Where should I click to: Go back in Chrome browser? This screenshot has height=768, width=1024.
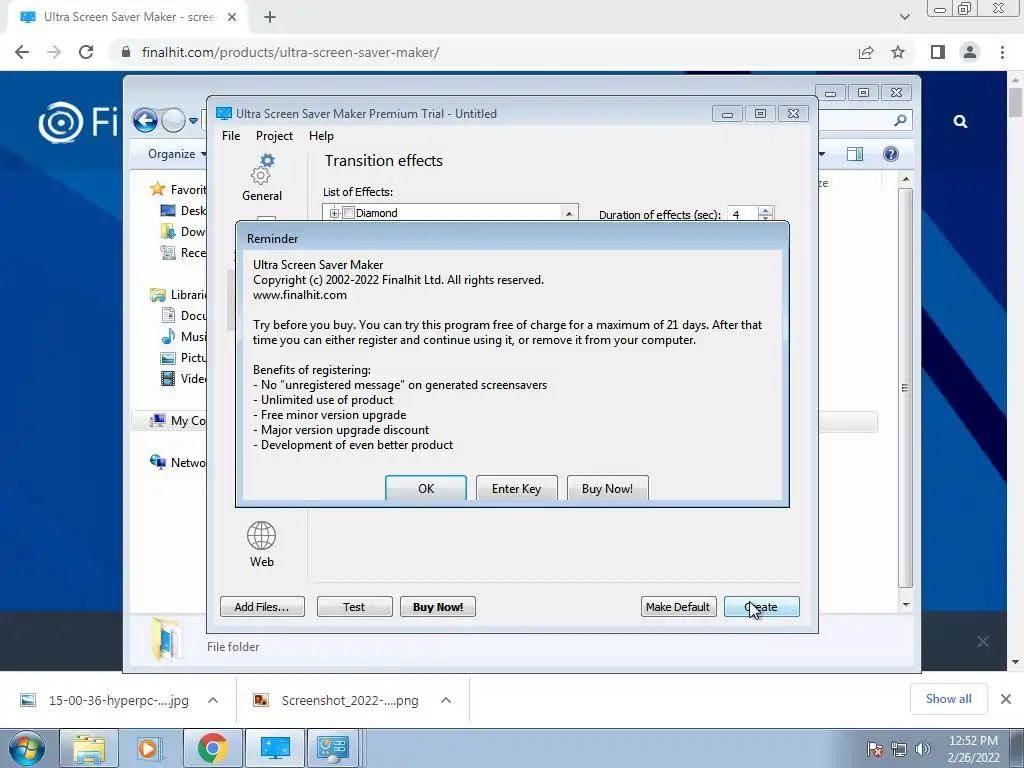click(22, 52)
